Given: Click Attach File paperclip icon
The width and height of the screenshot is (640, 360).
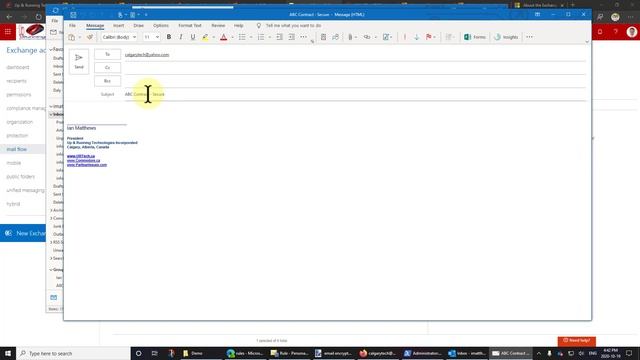Looking at the screenshot, I should 350,37.
